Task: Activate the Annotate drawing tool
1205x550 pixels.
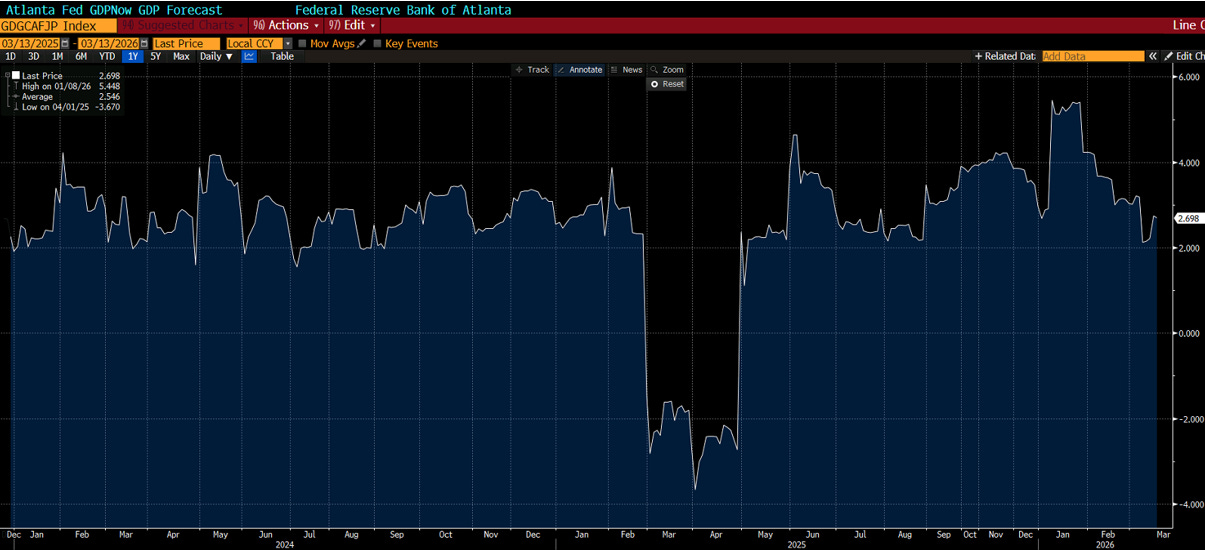Action: coord(579,70)
